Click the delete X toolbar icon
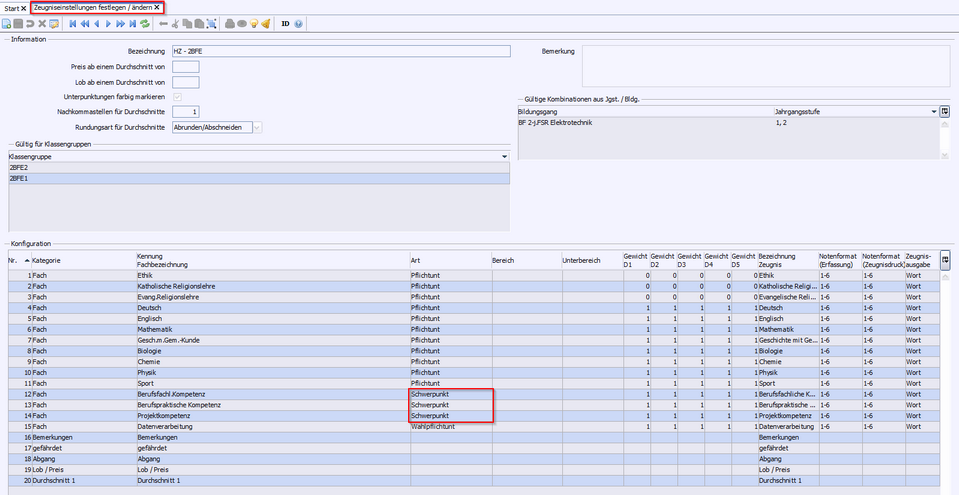This screenshot has width=959, height=495. click(x=42, y=23)
